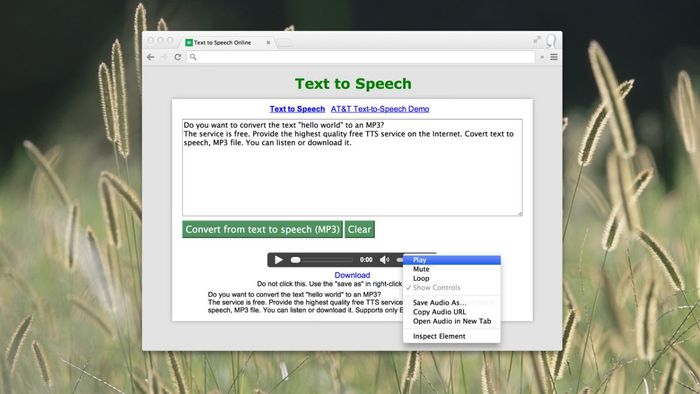Click the audio seek slider
Viewport: 700px width, 394px height.
click(321, 260)
